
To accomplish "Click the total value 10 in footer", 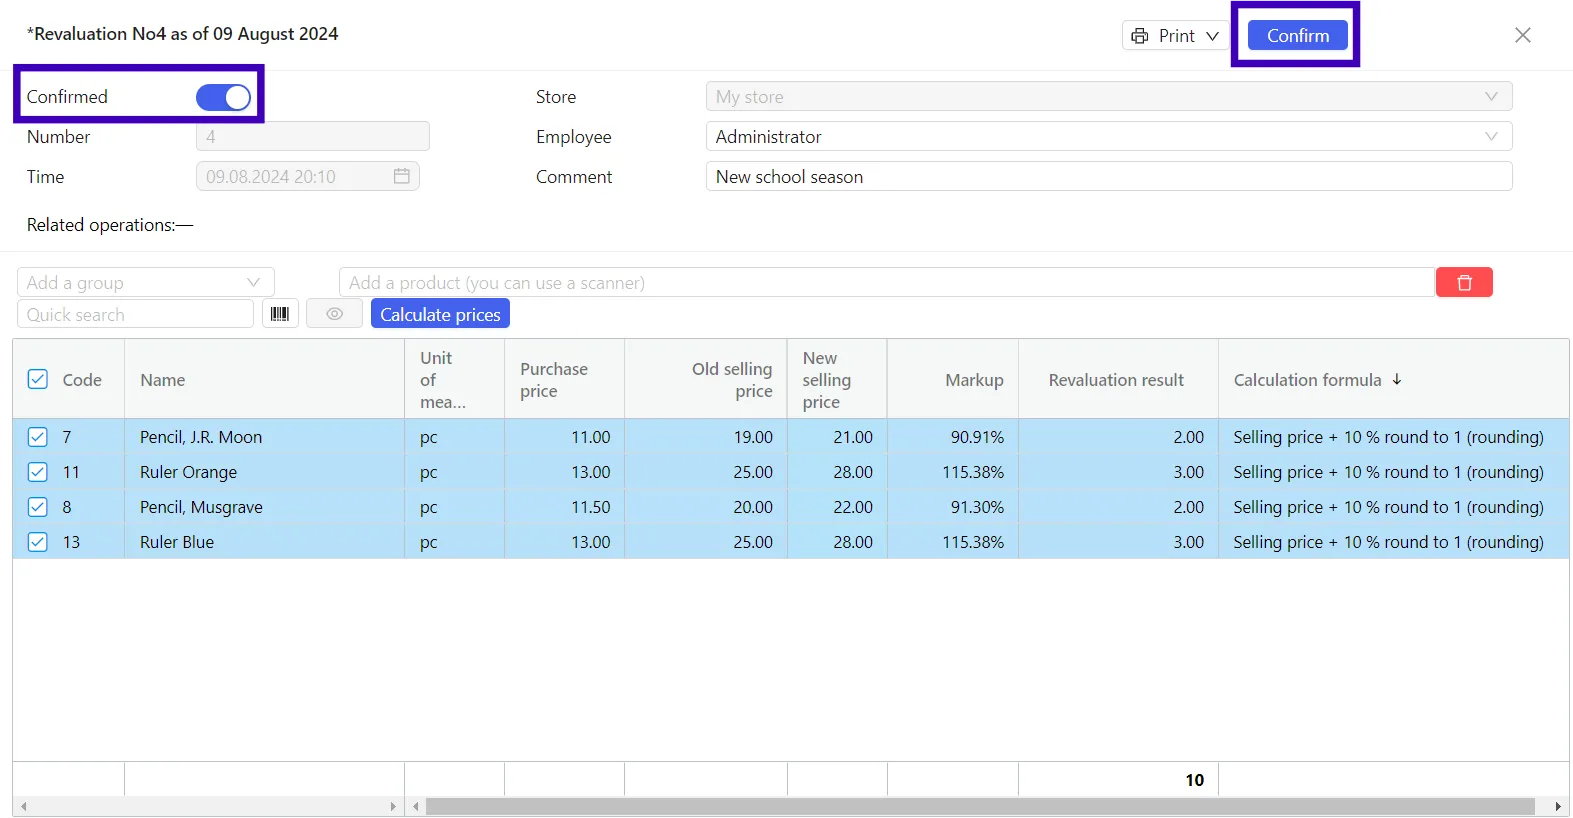I will 1194,780.
